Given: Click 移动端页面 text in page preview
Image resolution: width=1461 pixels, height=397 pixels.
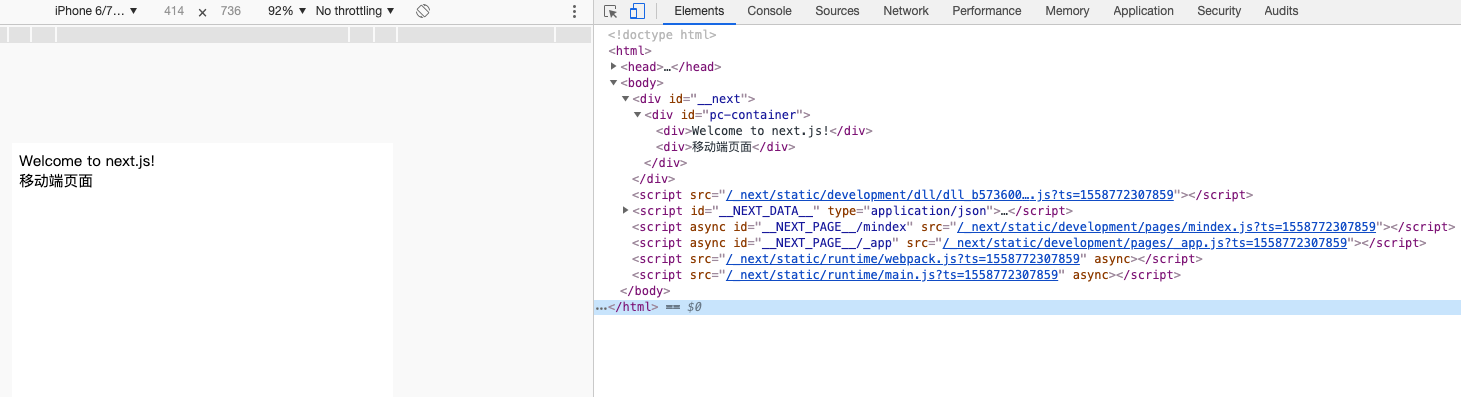Looking at the screenshot, I should coord(56,181).
